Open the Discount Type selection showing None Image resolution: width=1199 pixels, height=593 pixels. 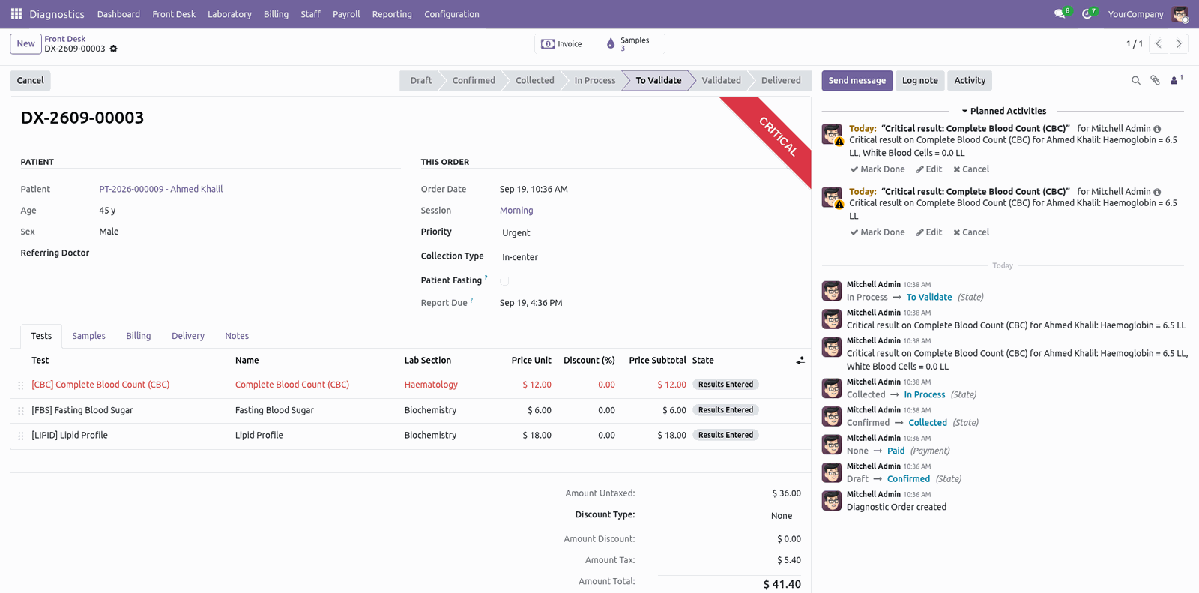781,516
